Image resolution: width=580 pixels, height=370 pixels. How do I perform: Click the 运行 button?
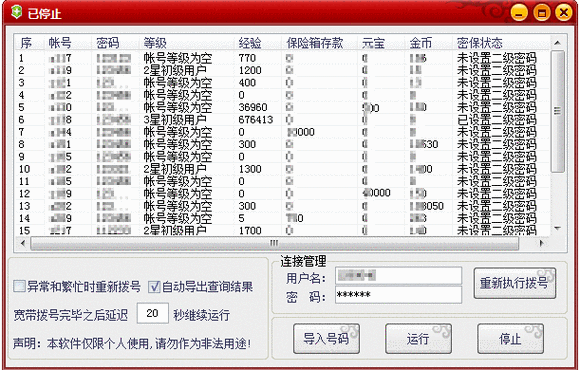(418, 339)
